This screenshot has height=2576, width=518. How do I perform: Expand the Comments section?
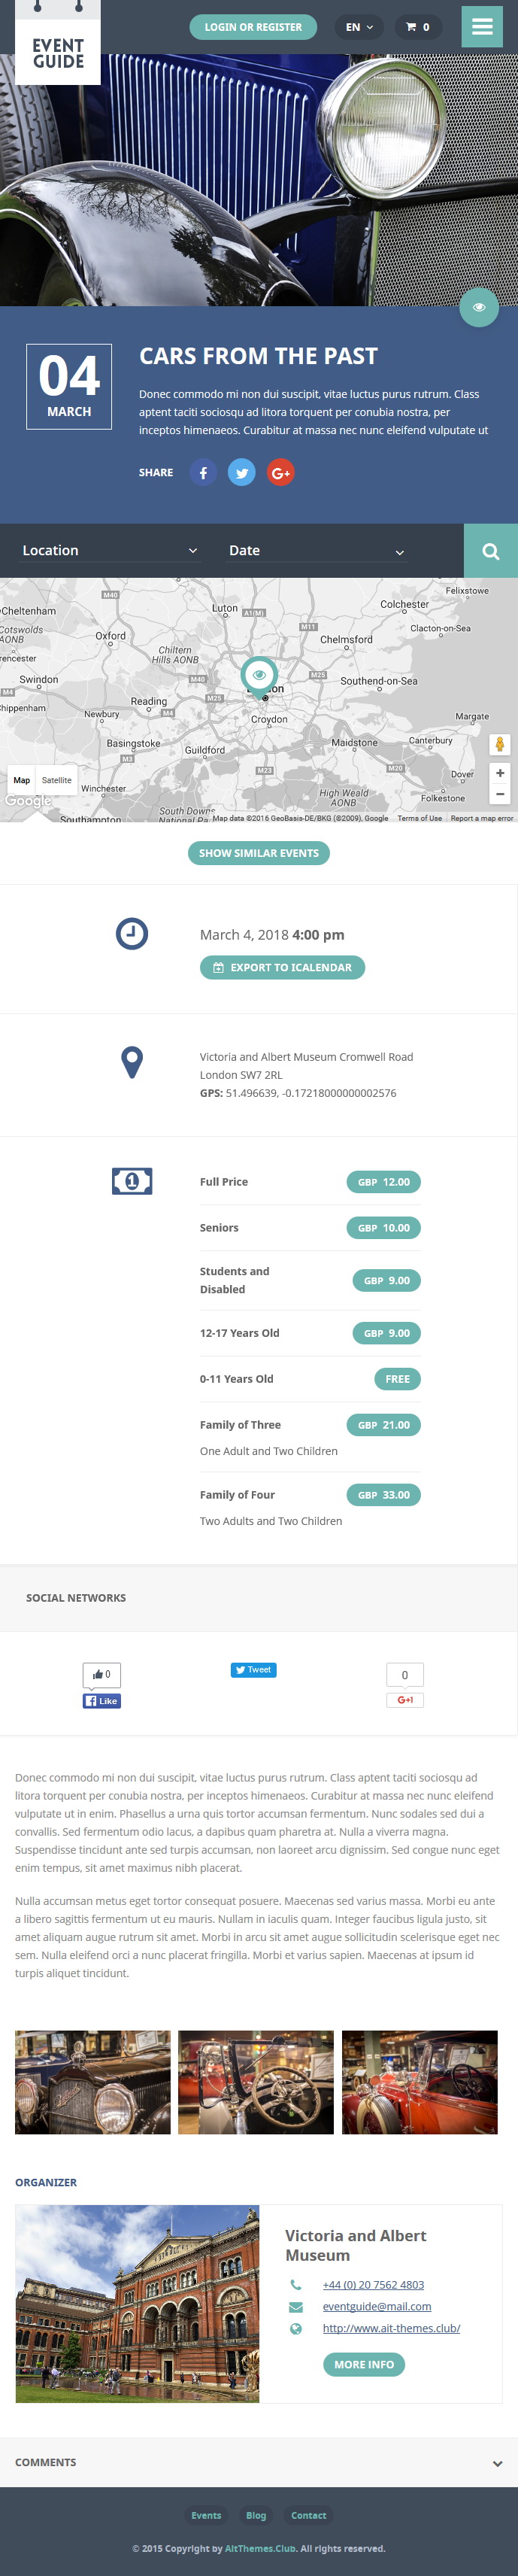(x=259, y=2462)
